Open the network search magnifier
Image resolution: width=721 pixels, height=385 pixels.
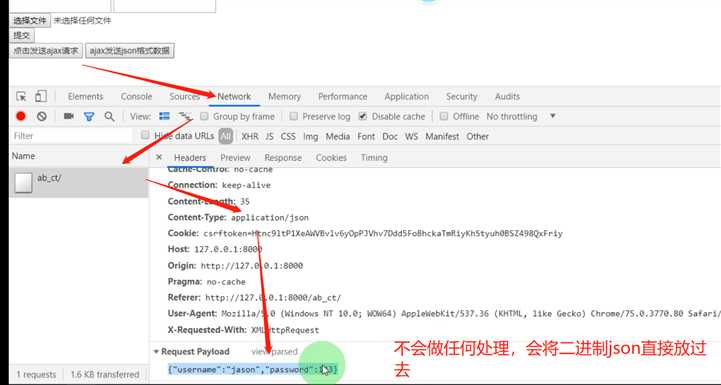point(109,116)
